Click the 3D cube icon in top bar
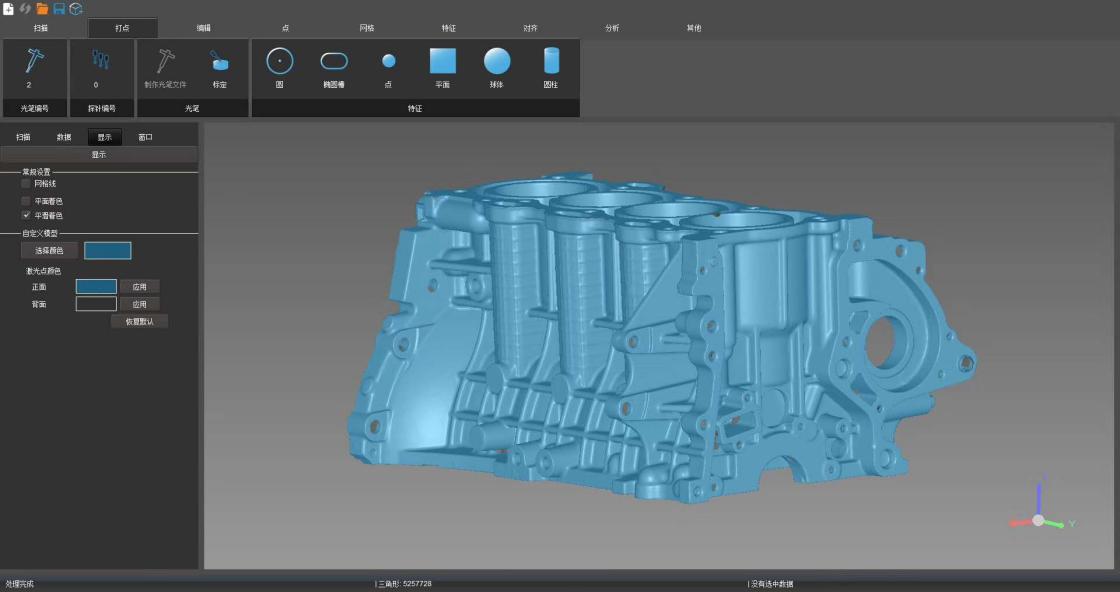 (x=76, y=8)
